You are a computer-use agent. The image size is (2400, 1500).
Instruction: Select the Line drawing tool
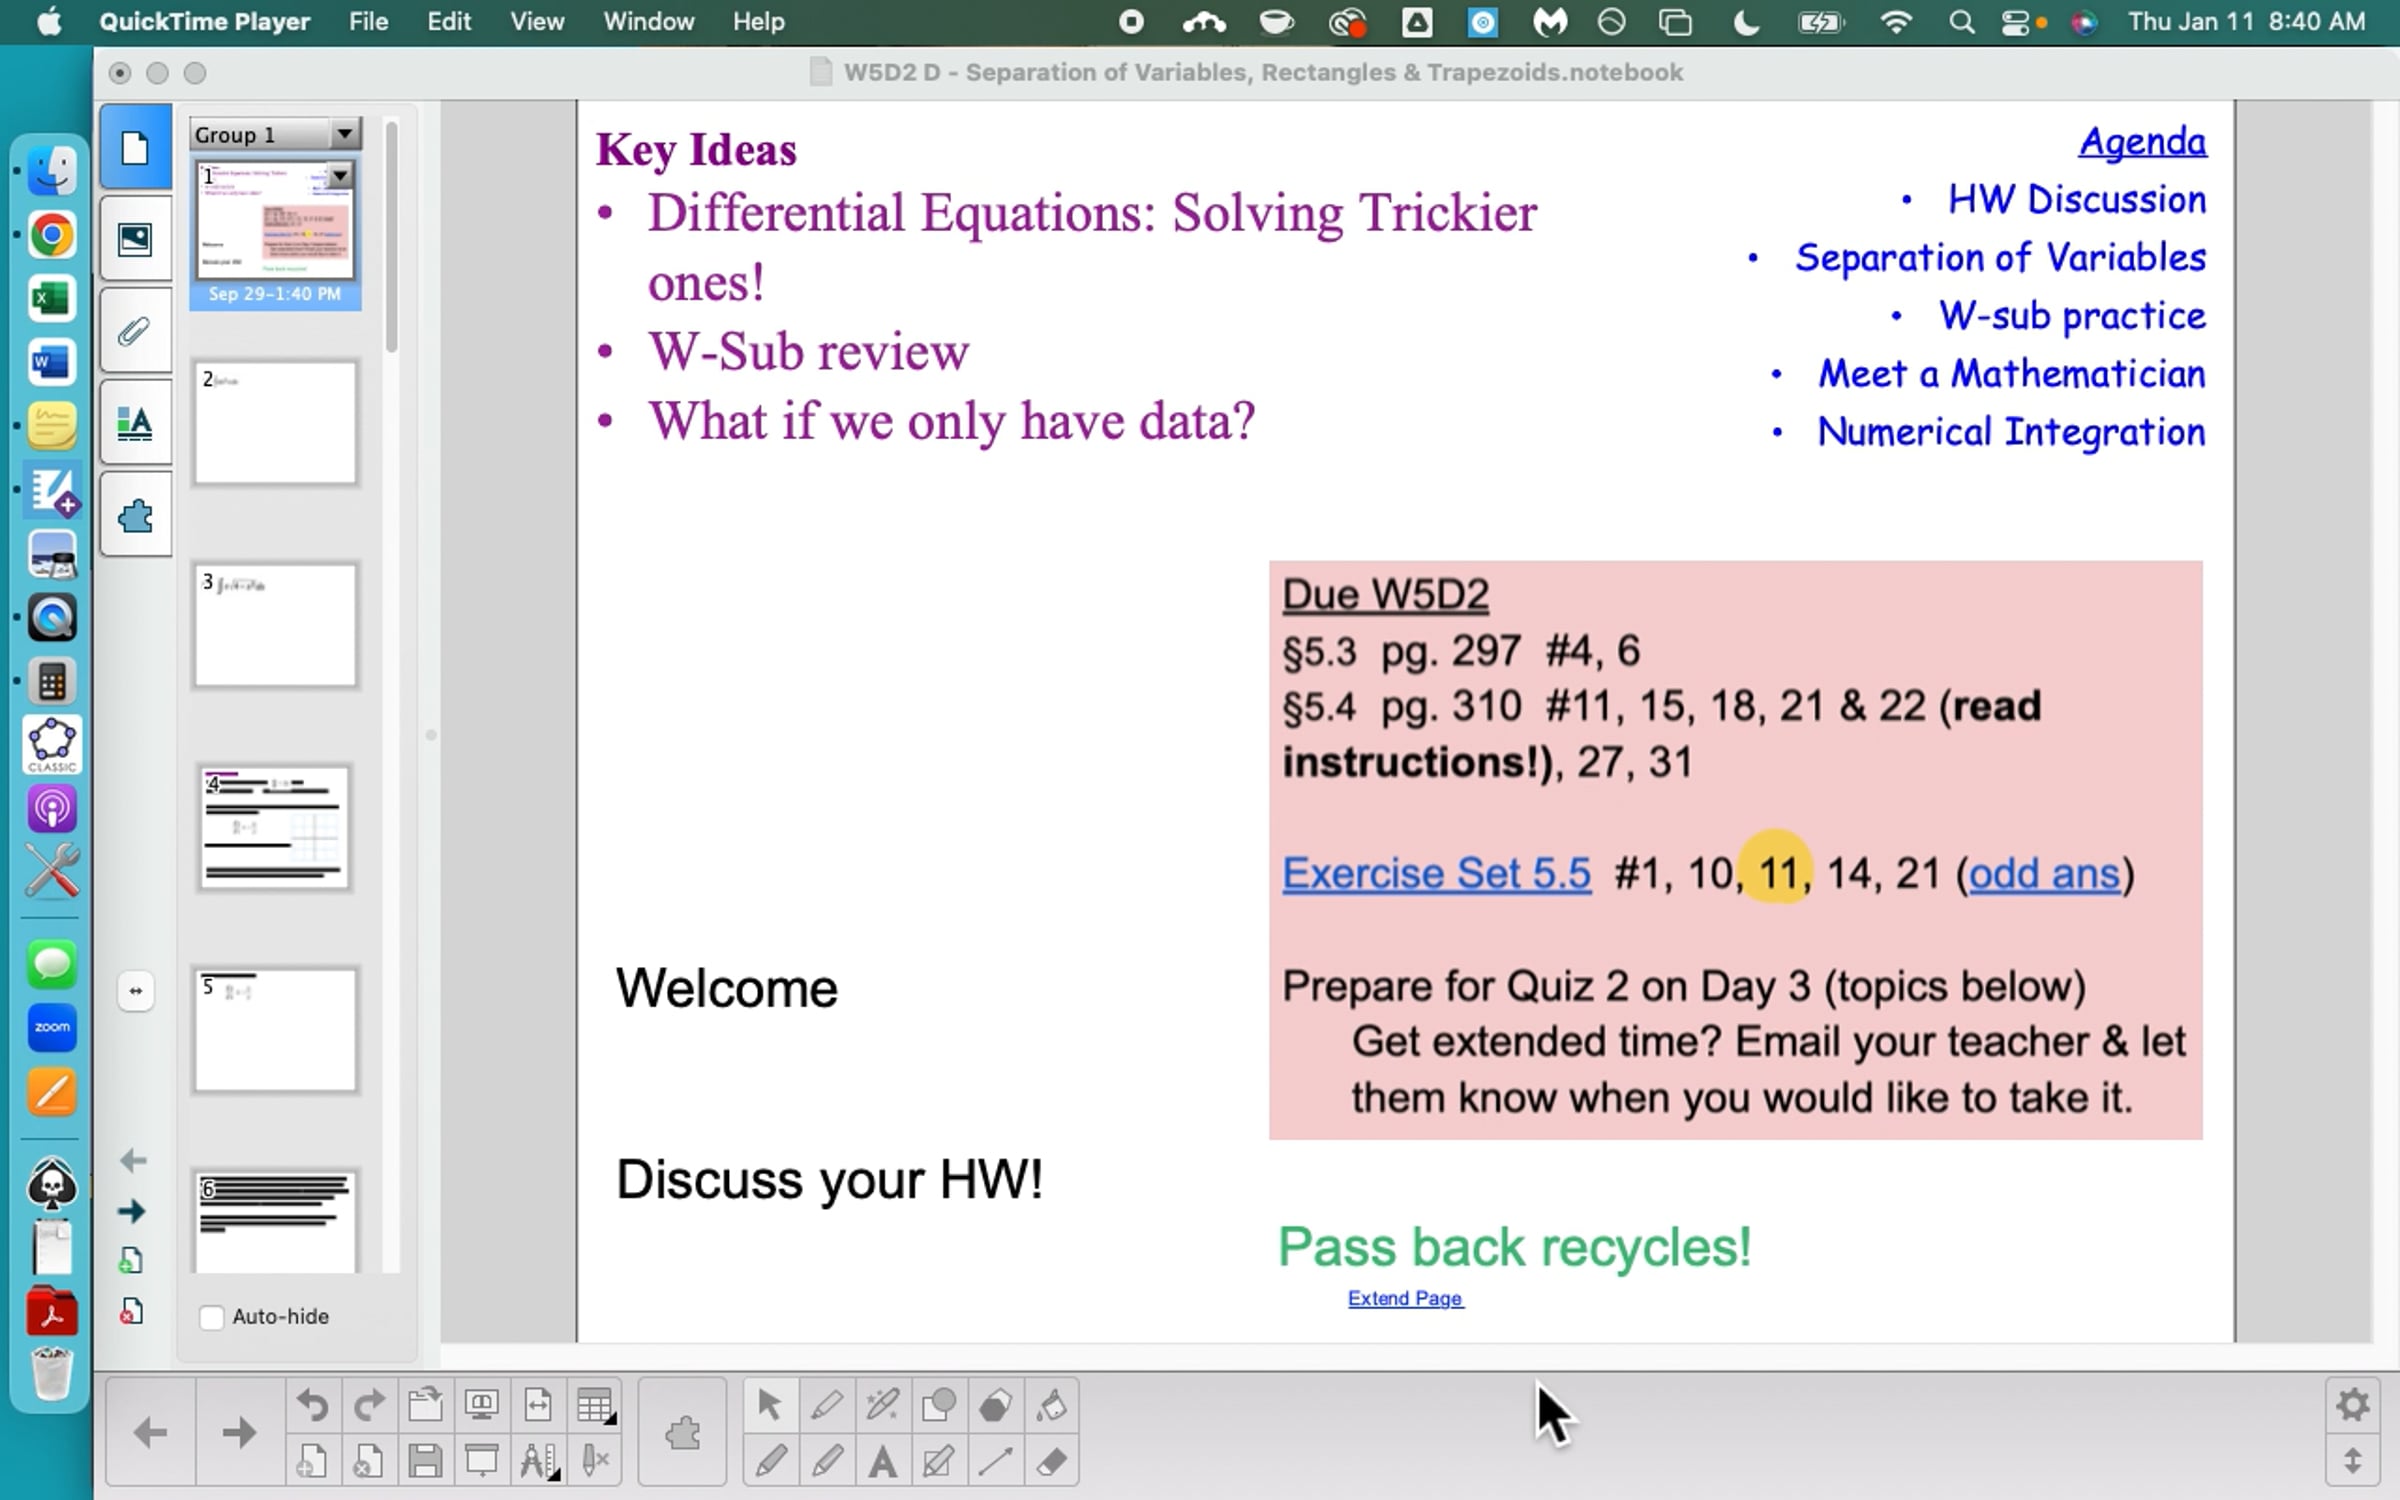[995, 1462]
